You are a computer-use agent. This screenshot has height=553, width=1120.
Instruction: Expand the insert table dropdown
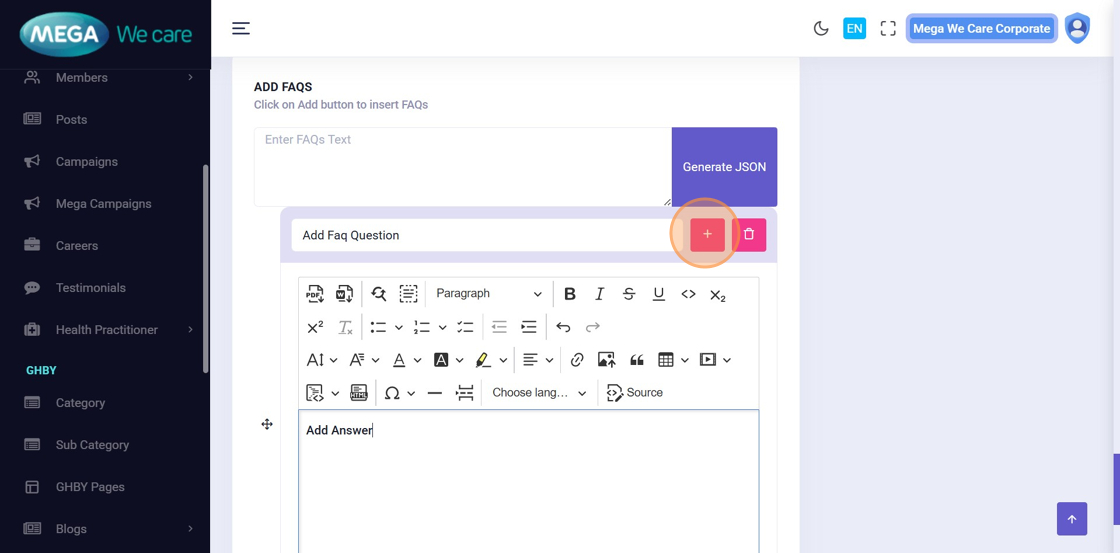tap(685, 360)
